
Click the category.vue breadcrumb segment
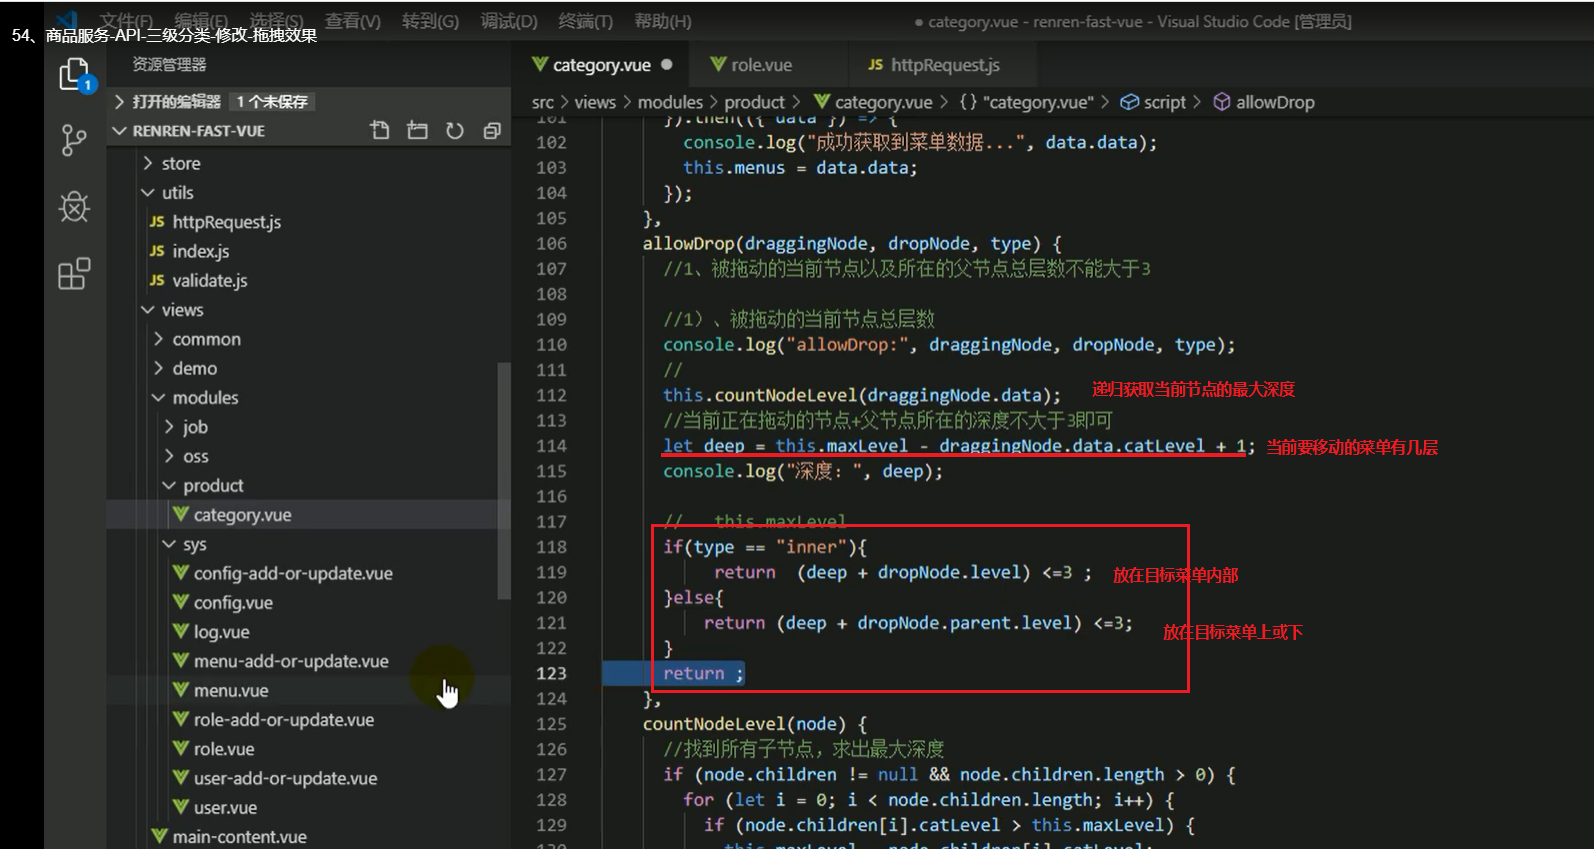click(883, 102)
